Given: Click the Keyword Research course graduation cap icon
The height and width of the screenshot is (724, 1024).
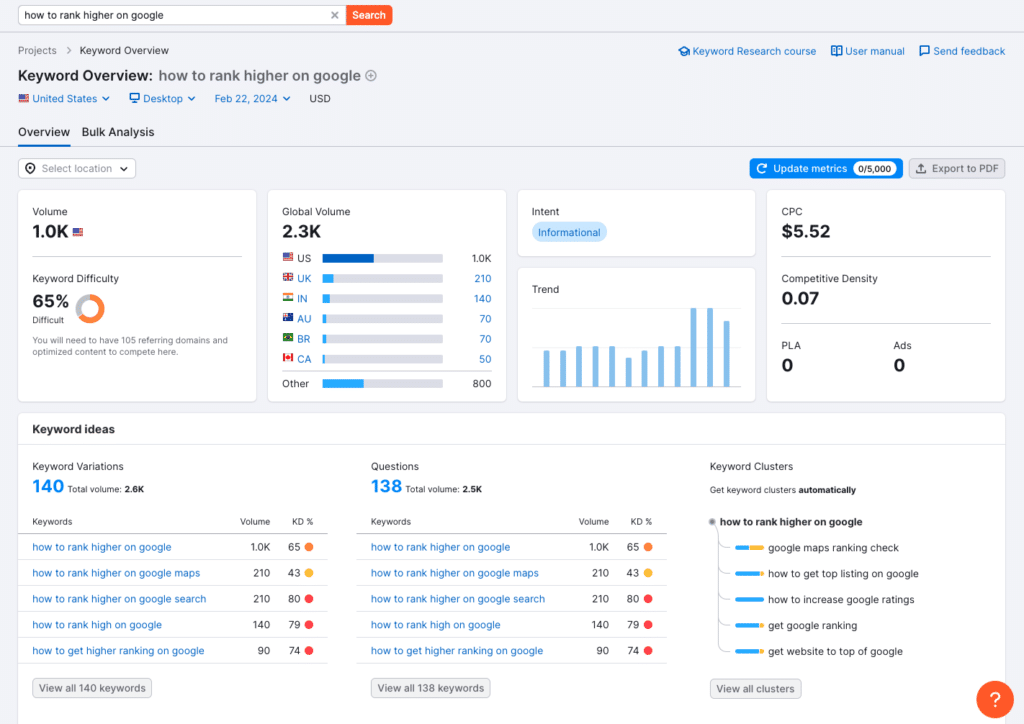Looking at the screenshot, I should tap(684, 51).
